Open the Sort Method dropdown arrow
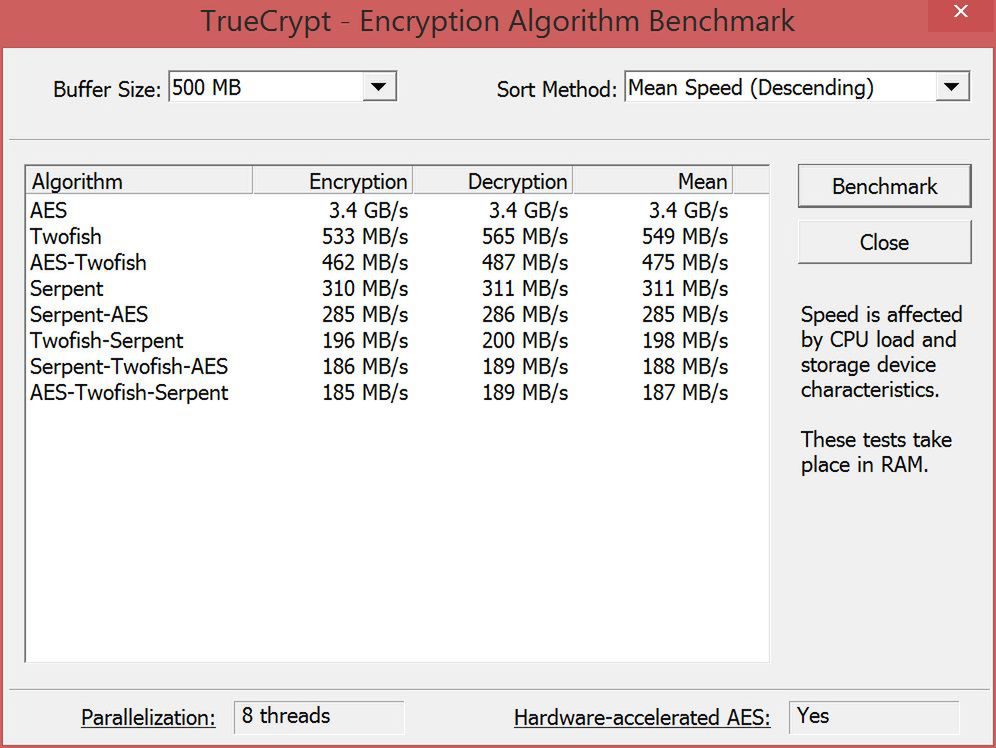The width and height of the screenshot is (996, 748). pos(952,87)
